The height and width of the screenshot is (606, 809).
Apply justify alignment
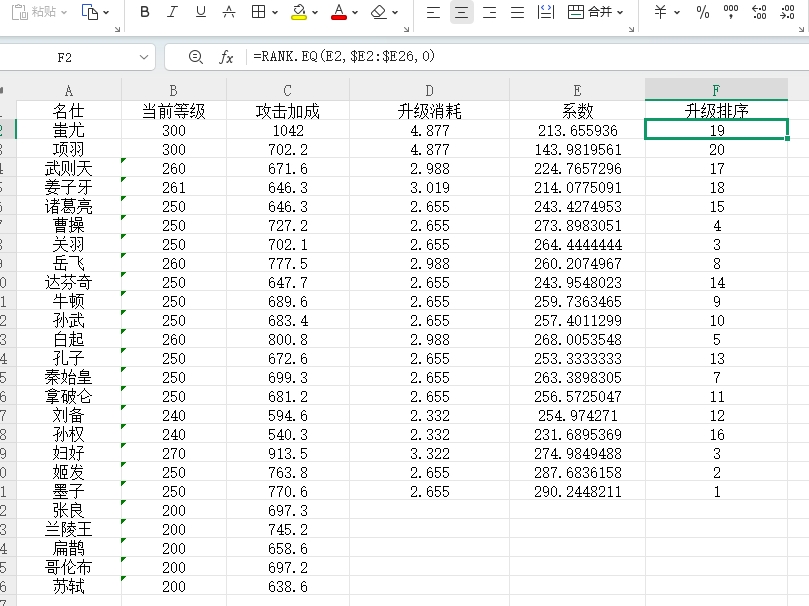[517, 12]
